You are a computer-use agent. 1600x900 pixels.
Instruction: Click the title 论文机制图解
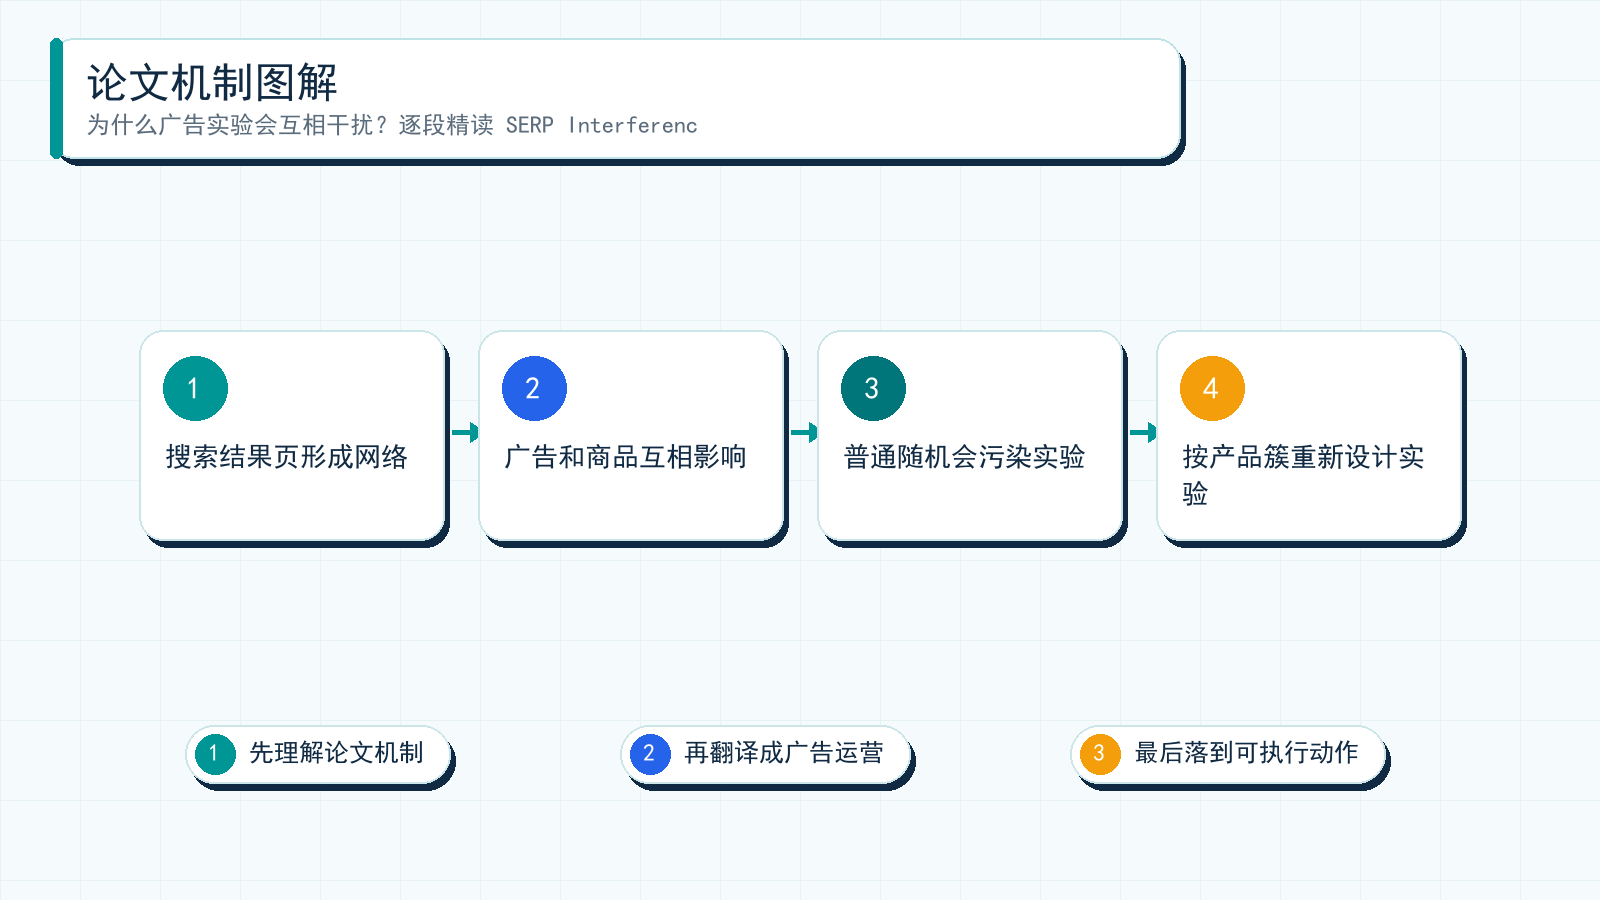click(x=212, y=83)
